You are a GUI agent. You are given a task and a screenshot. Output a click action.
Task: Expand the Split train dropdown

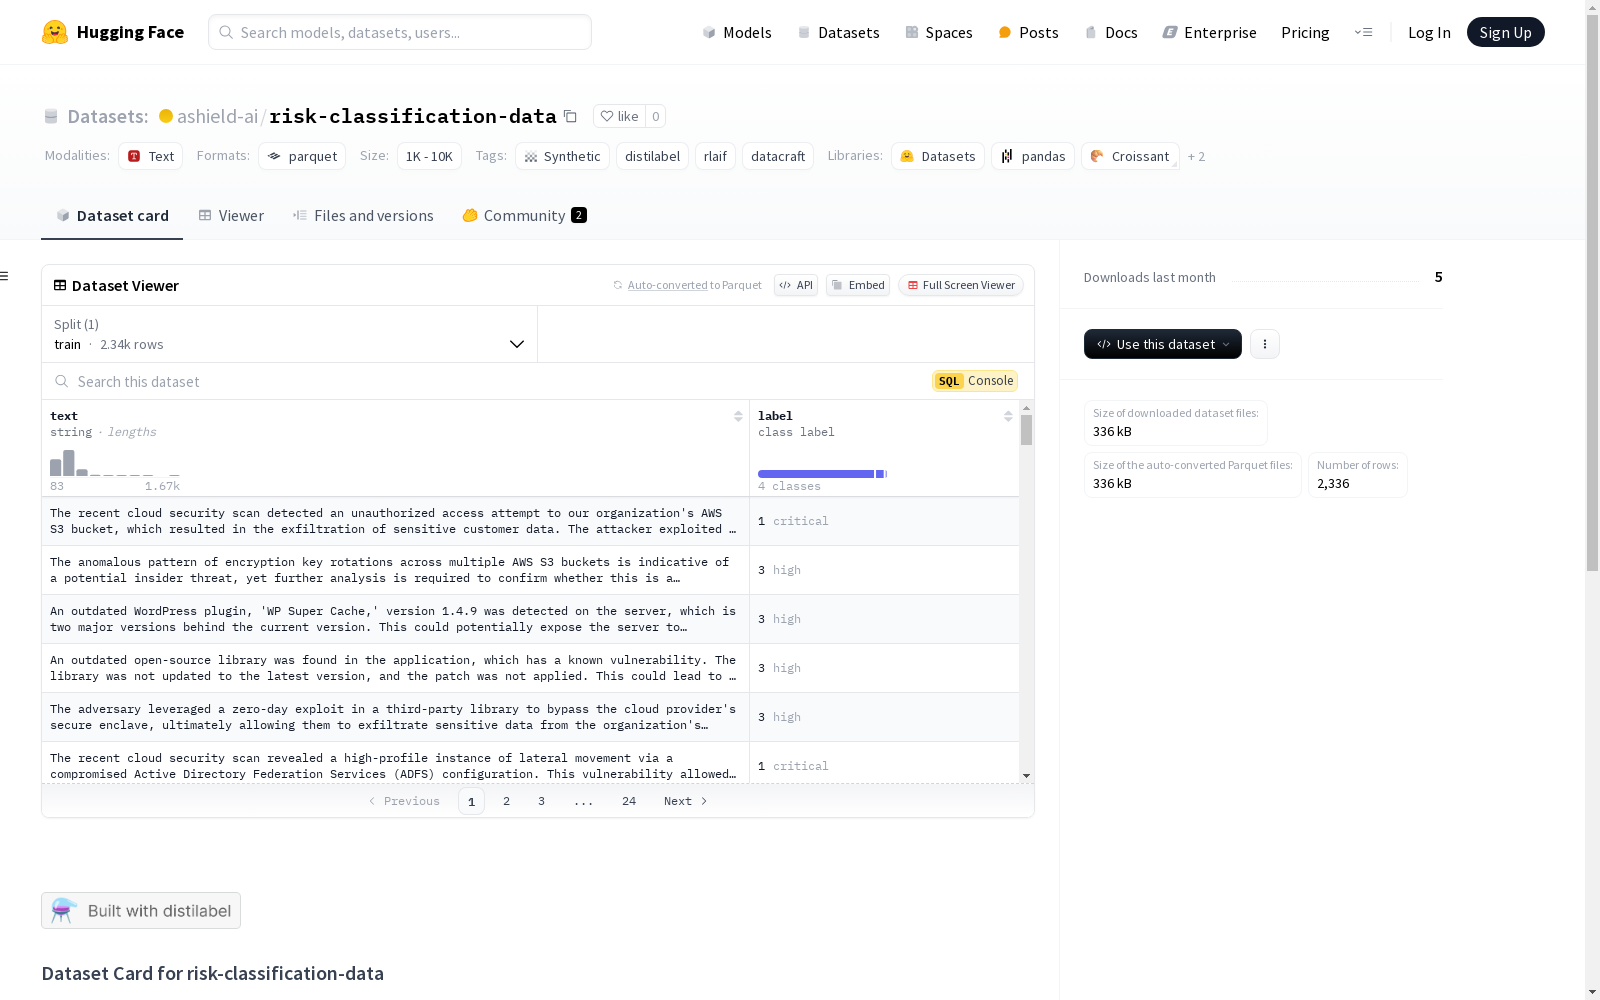tap(289, 334)
